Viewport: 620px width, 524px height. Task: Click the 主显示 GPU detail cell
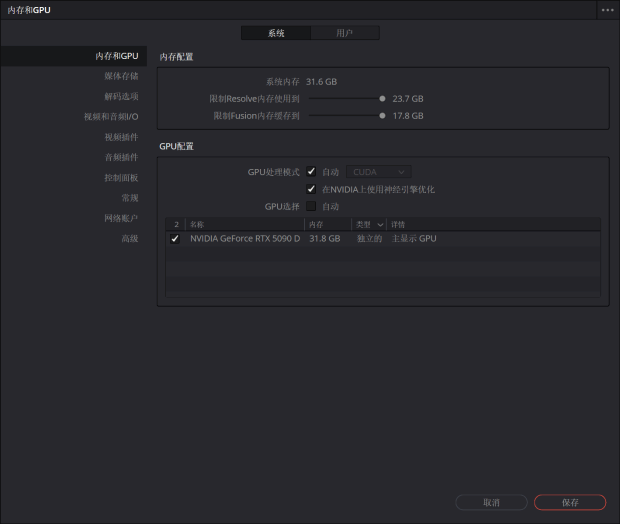point(414,239)
